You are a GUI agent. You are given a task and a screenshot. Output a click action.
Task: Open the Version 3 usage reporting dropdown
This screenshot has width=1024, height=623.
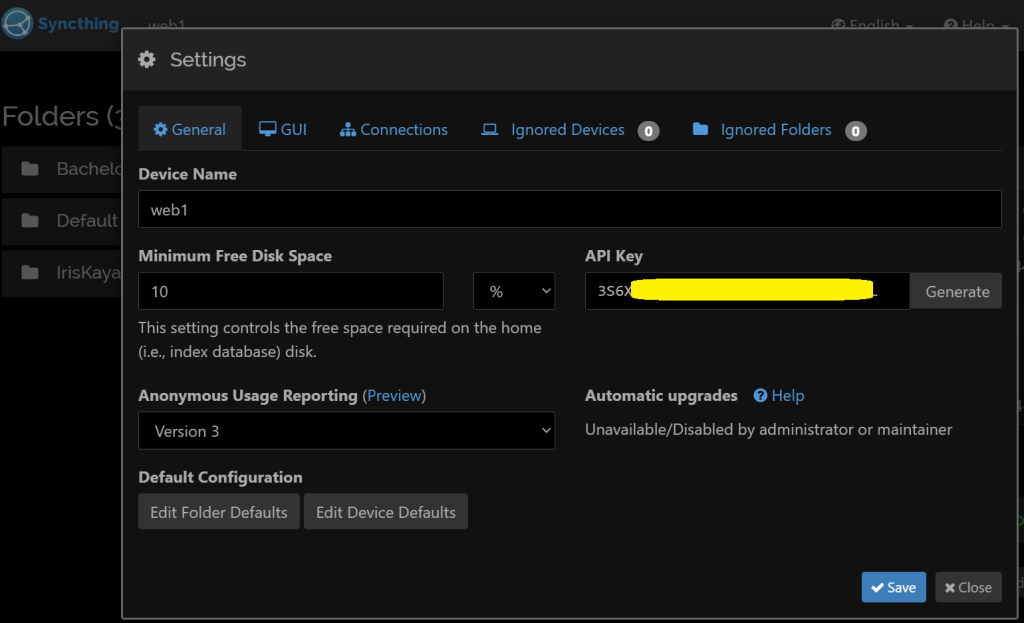coord(346,431)
